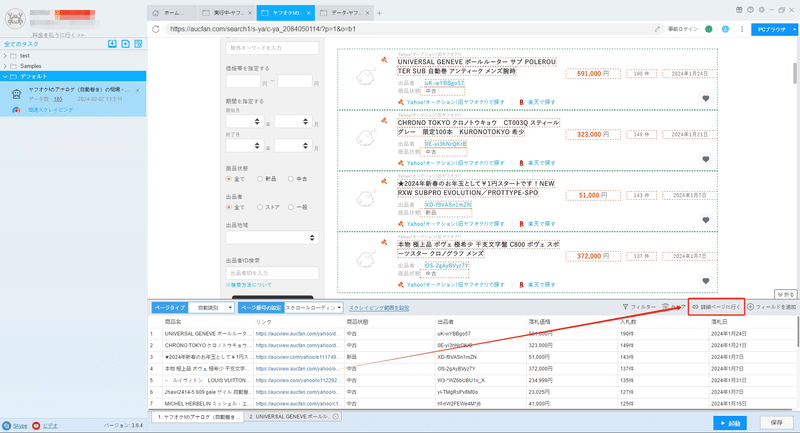Collapse the data panel with 折る button
This screenshot has width=800, height=433.
pos(785,294)
